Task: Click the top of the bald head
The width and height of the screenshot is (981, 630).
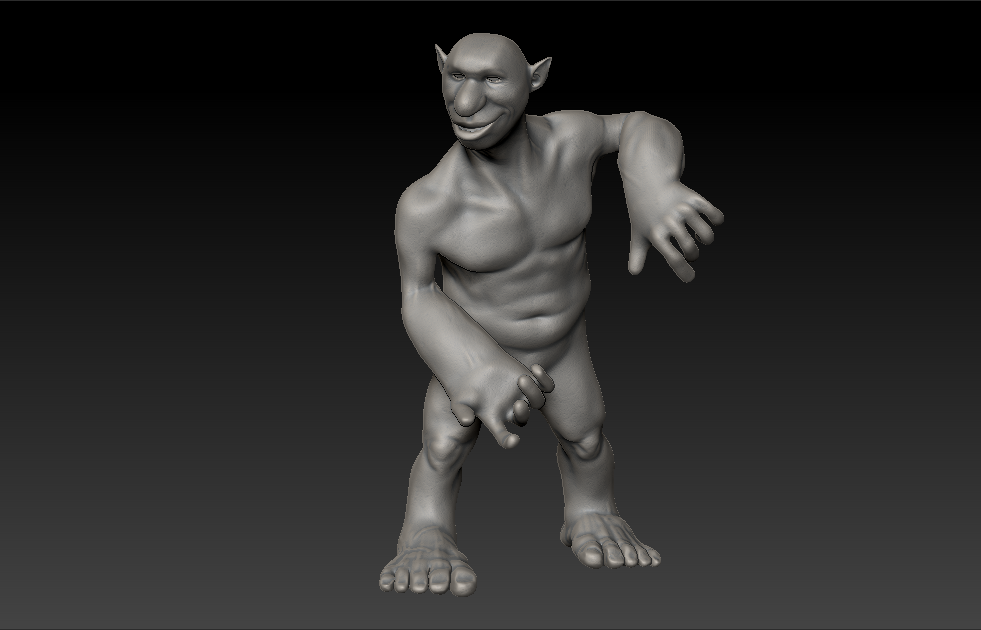Action: pos(487,45)
